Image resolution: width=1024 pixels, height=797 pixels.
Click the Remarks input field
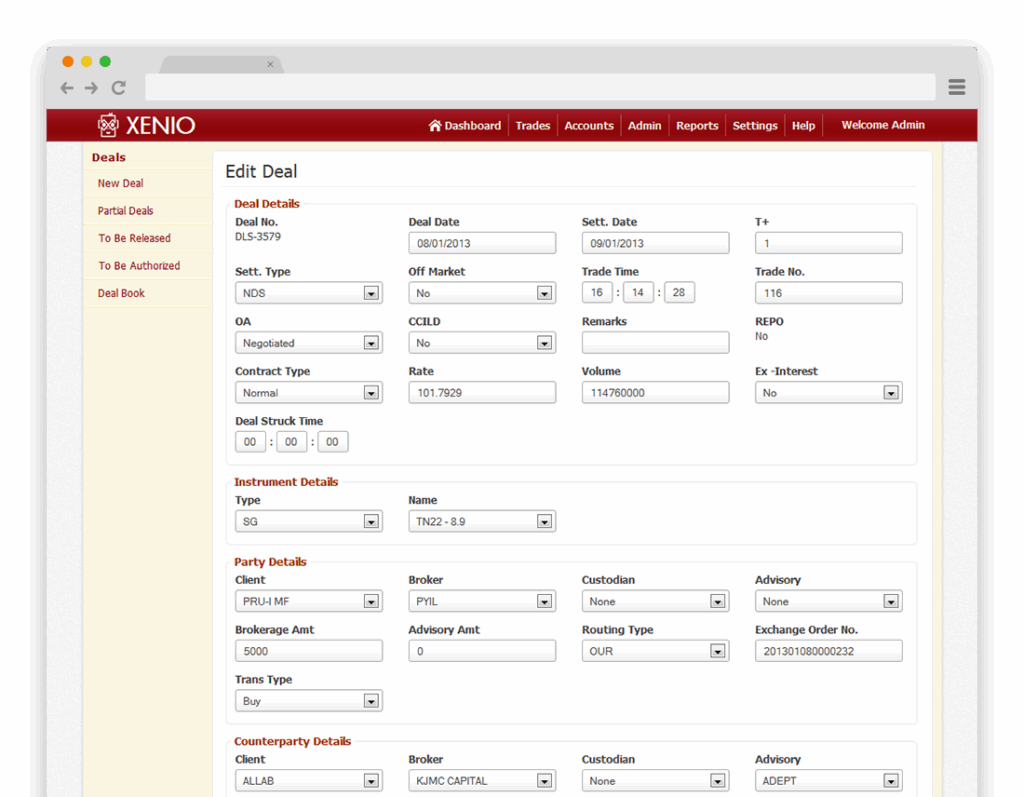655,342
